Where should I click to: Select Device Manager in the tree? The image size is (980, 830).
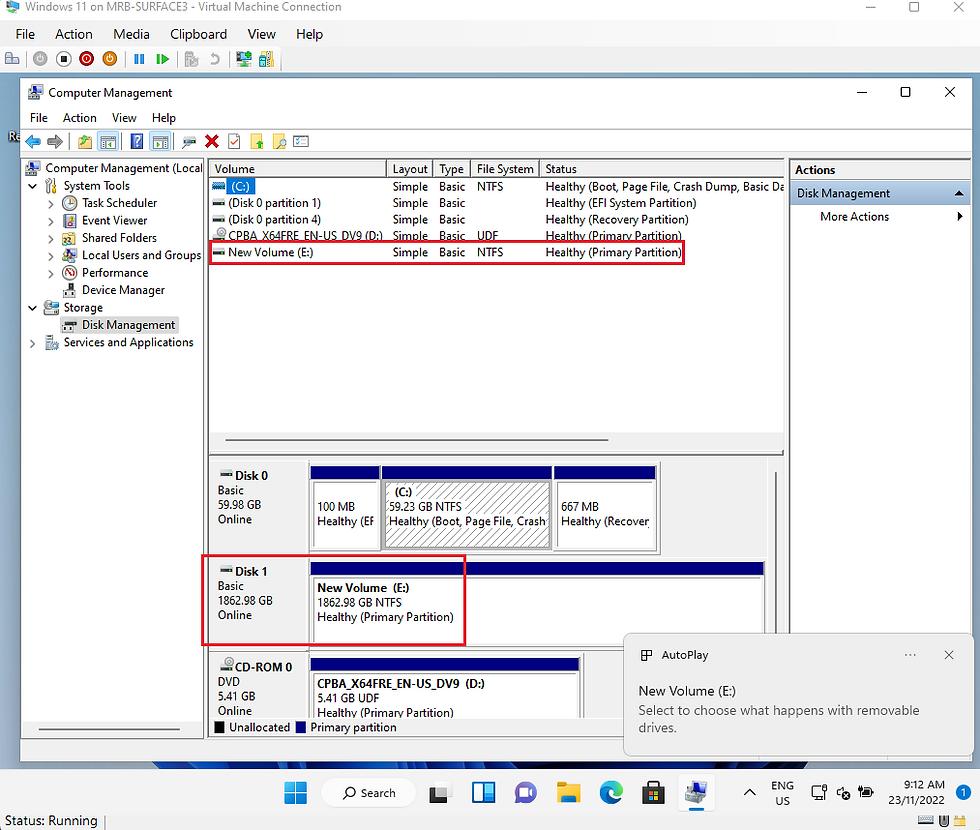coord(123,290)
